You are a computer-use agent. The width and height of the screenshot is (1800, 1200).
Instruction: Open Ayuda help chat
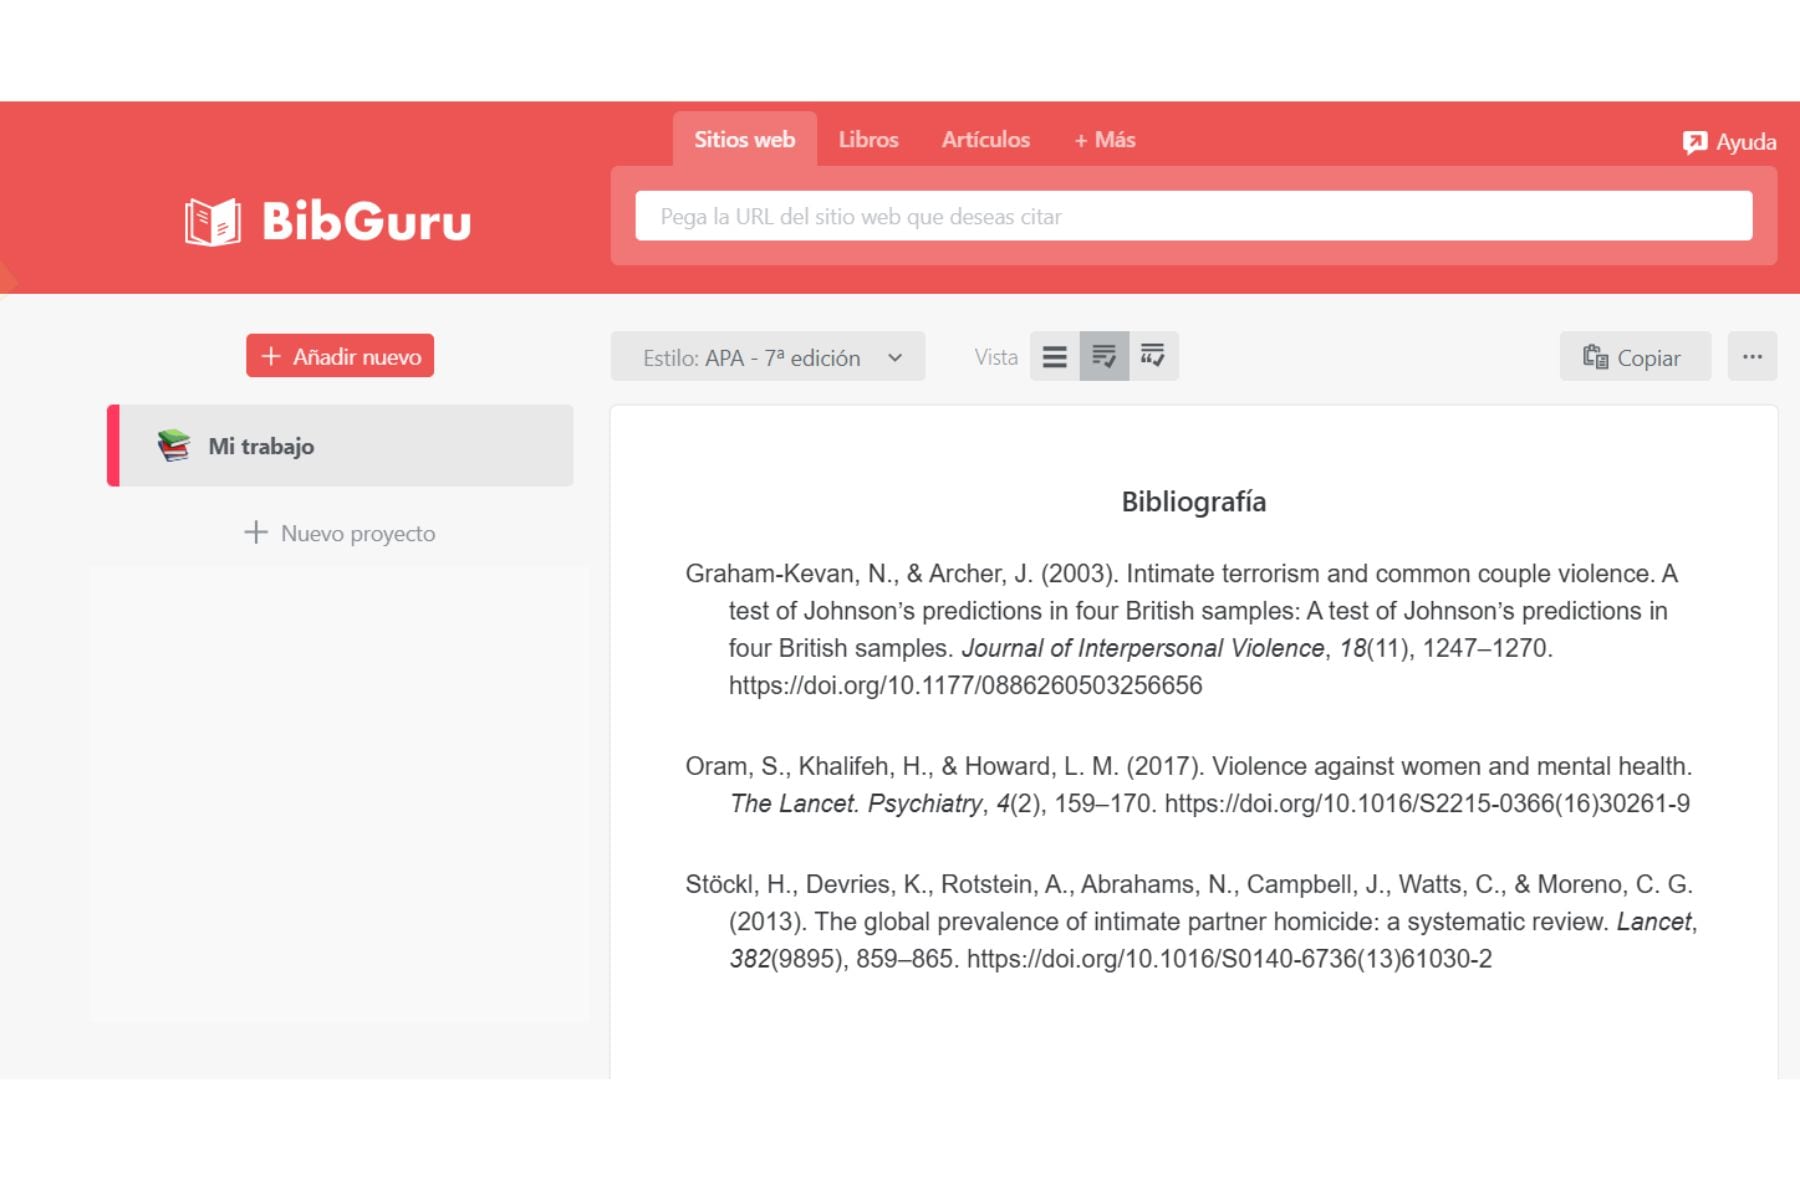(1729, 142)
